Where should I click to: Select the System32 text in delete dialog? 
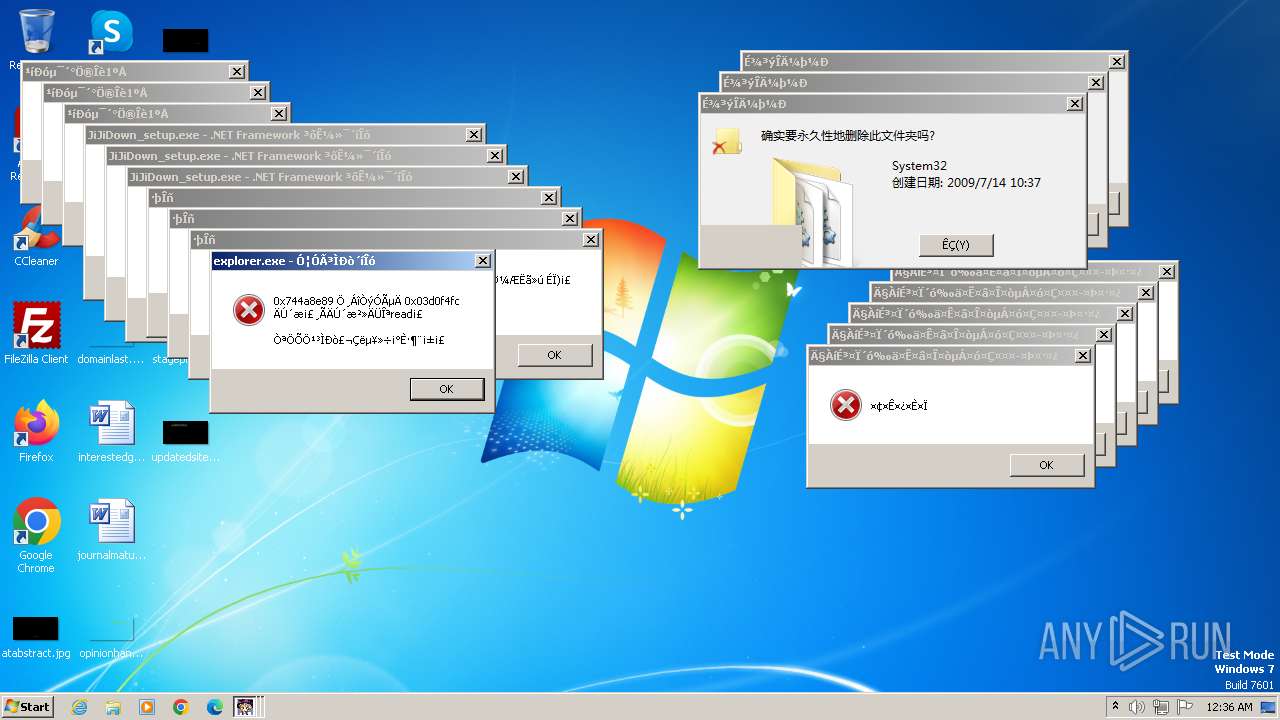tap(919, 166)
